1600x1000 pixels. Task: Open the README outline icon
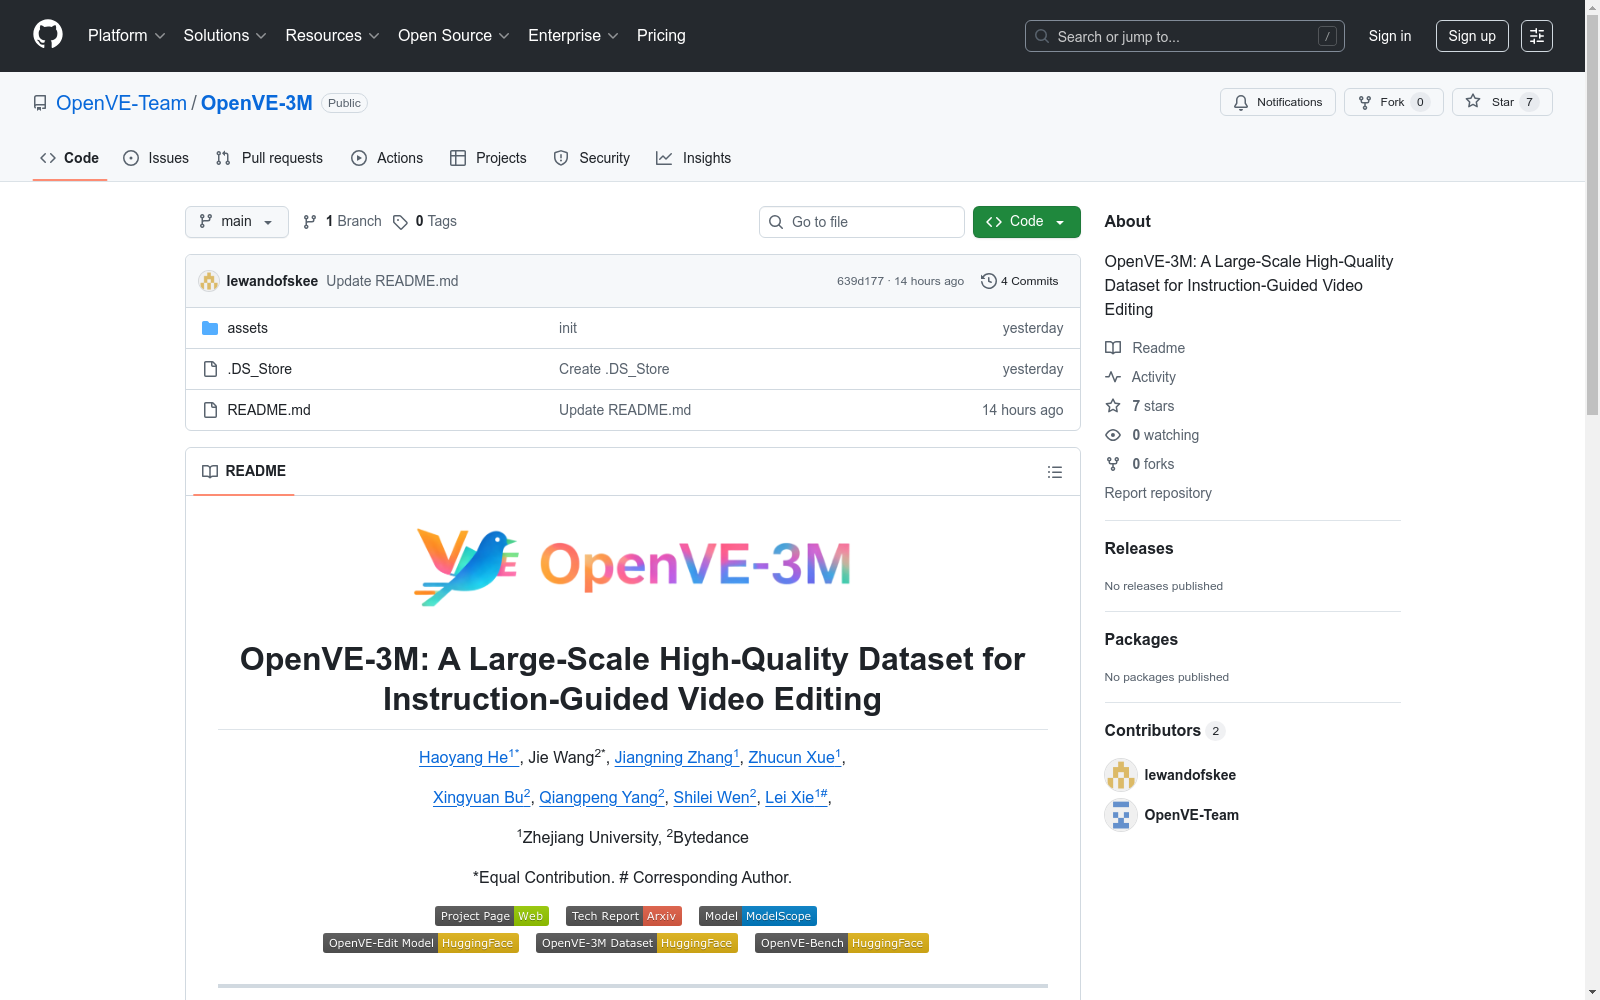1055,472
